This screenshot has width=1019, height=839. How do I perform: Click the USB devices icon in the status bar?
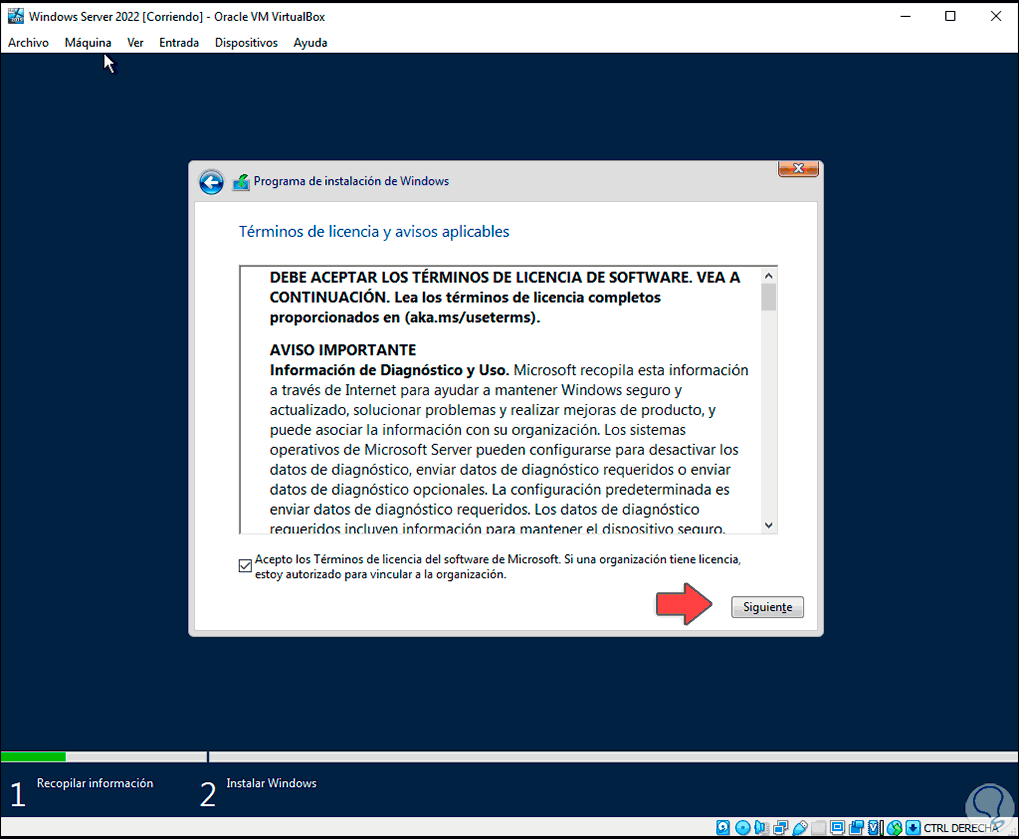click(800, 827)
